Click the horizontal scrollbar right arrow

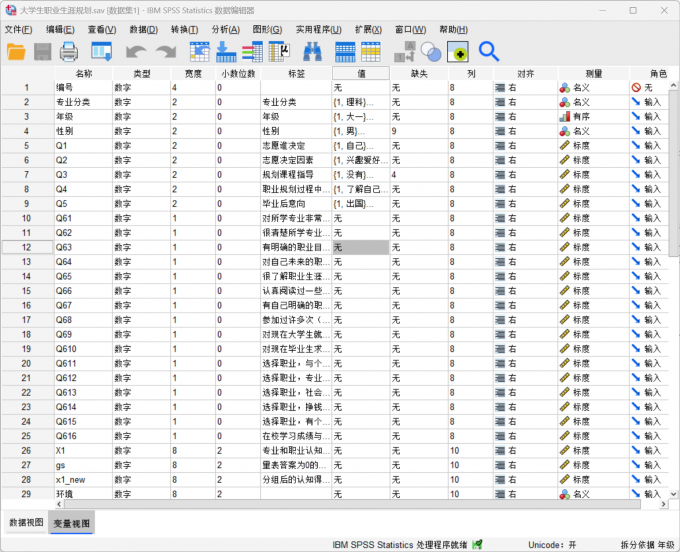click(x=664, y=504)
